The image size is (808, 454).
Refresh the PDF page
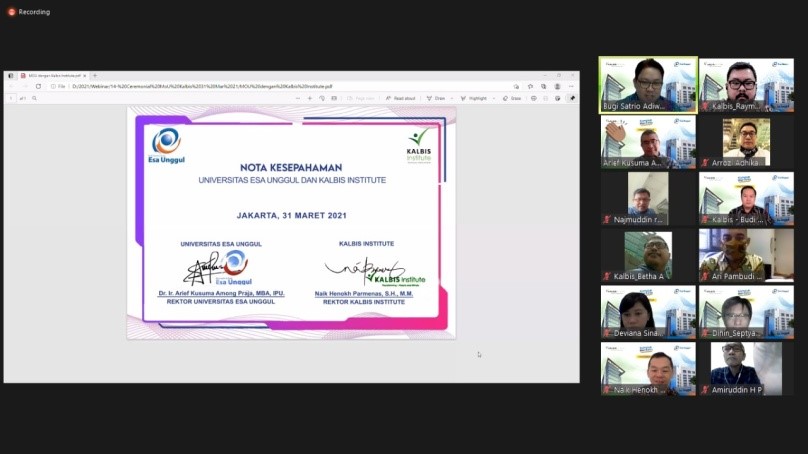point(39,86)
